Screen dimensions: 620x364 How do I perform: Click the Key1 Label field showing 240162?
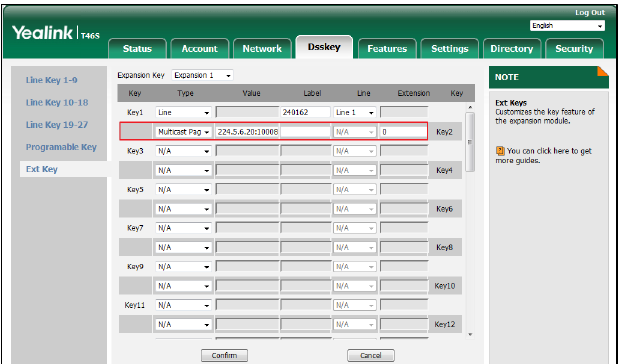tap(305, 112)
